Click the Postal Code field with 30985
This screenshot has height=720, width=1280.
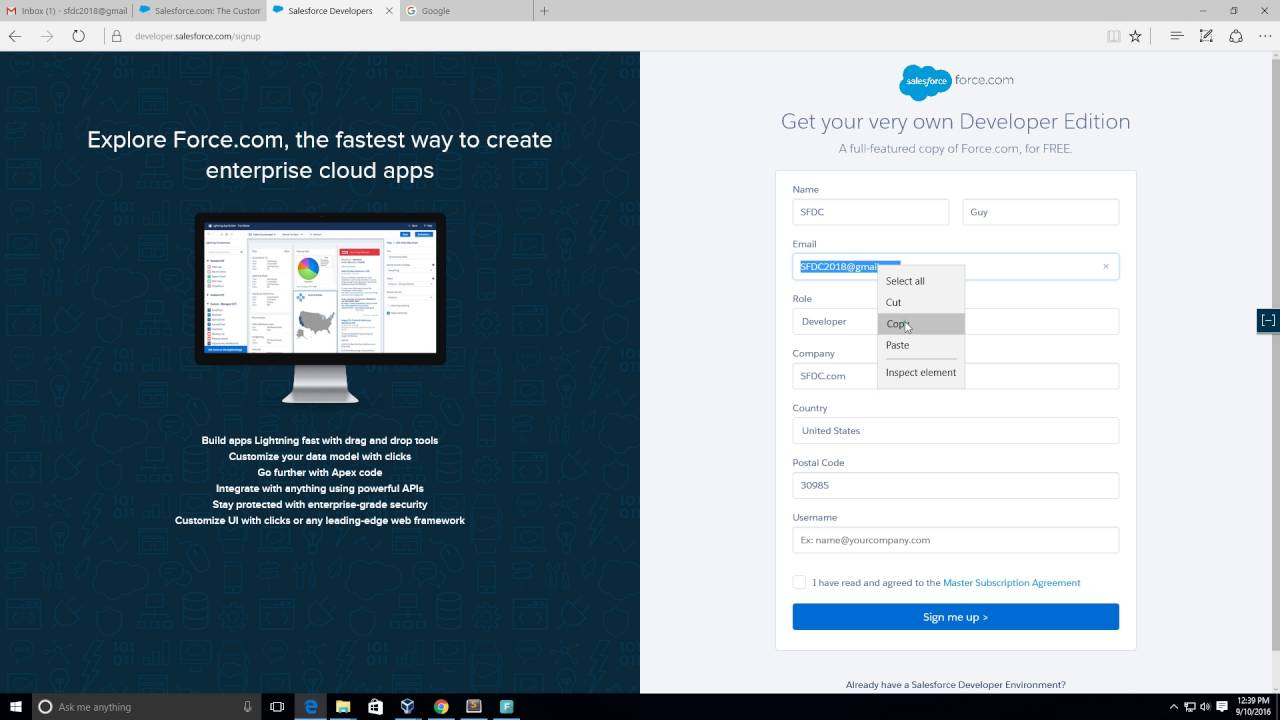click(955, 485)
